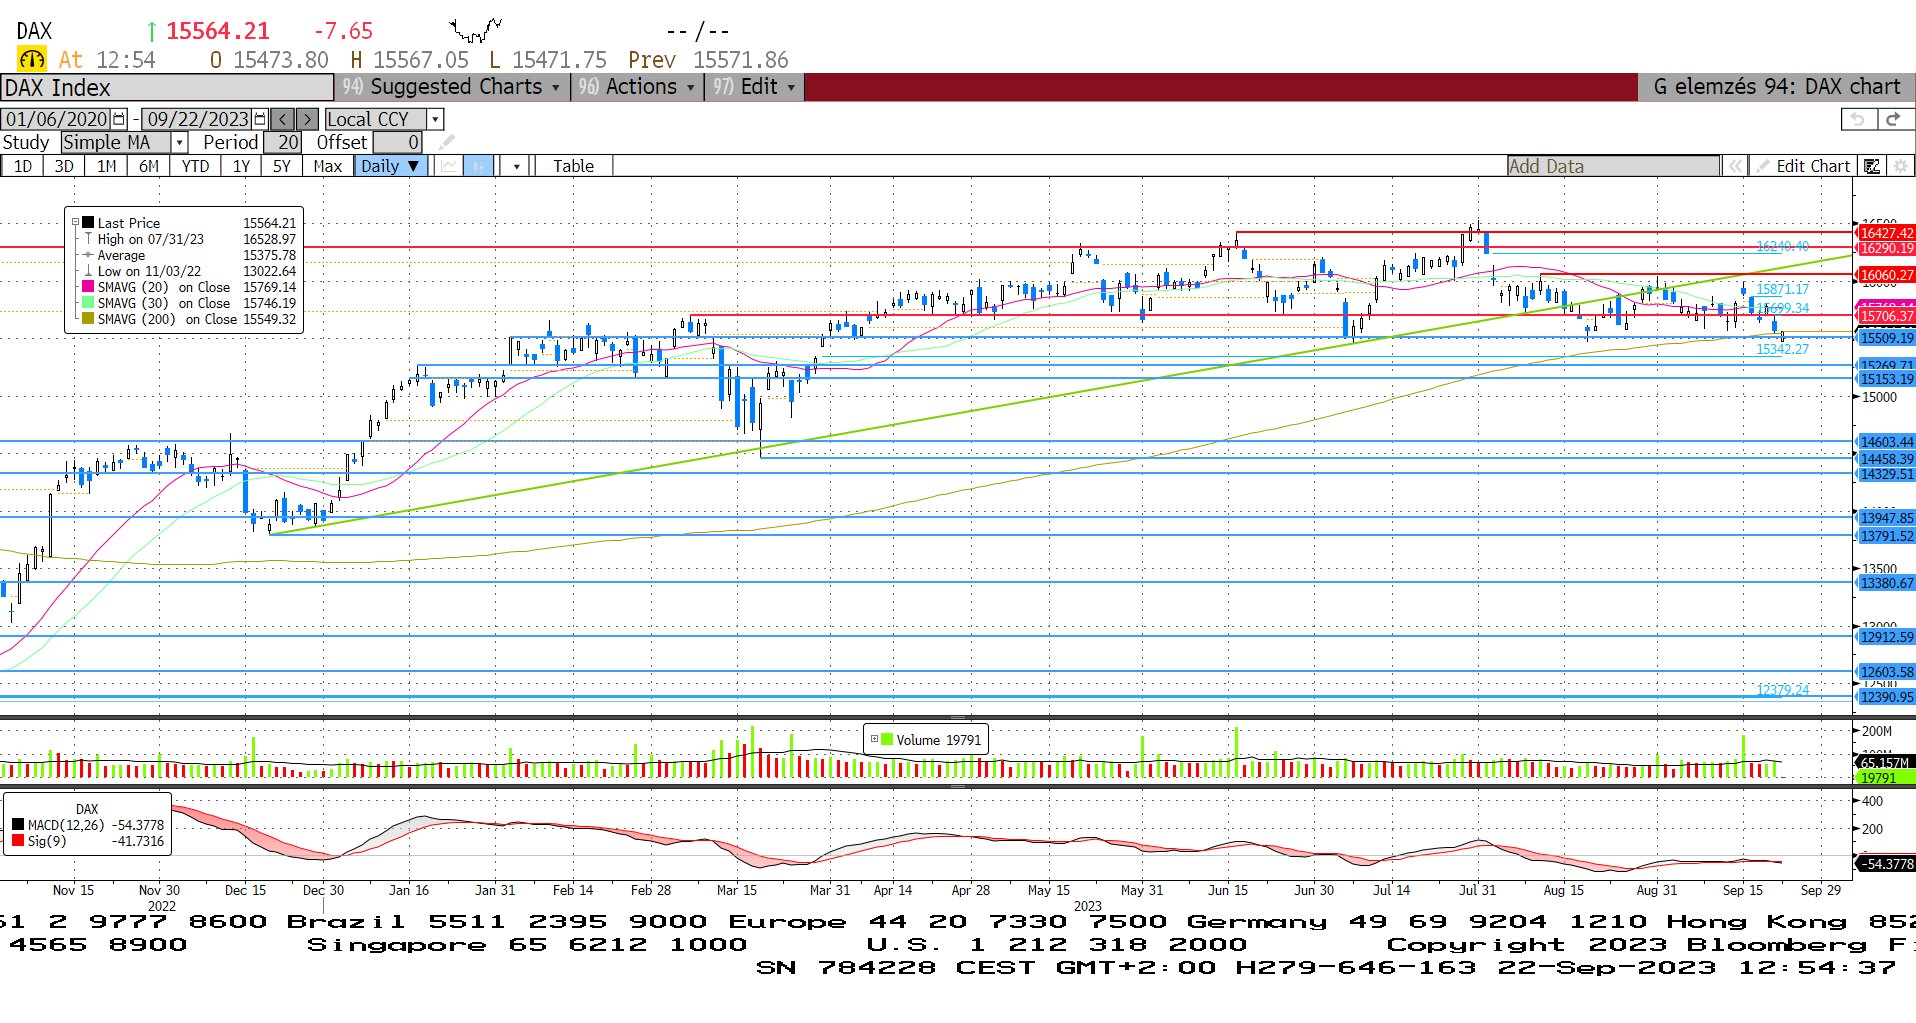Click green Volume legend square
The image size is (1916, 1023).
pos(886,740)
